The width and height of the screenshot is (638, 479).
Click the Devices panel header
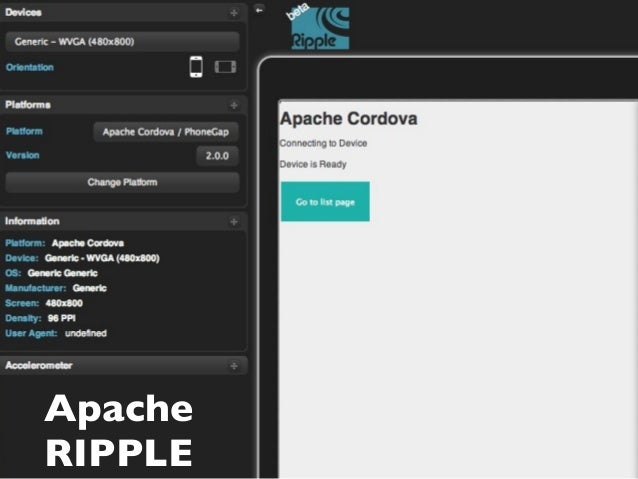tap(123, 12)
